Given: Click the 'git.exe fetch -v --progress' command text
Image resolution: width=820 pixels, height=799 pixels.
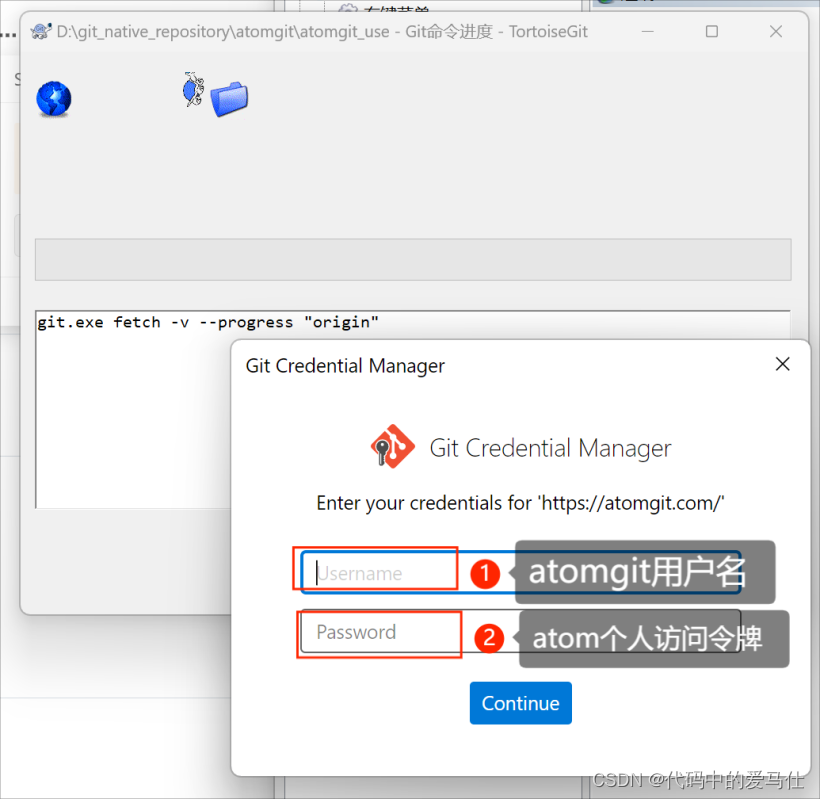Looking at the screenshot, I should click(208, 322).
